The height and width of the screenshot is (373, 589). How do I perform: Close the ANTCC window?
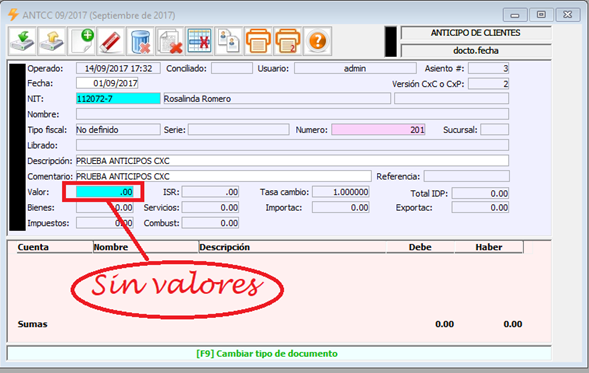click(568, 15)
